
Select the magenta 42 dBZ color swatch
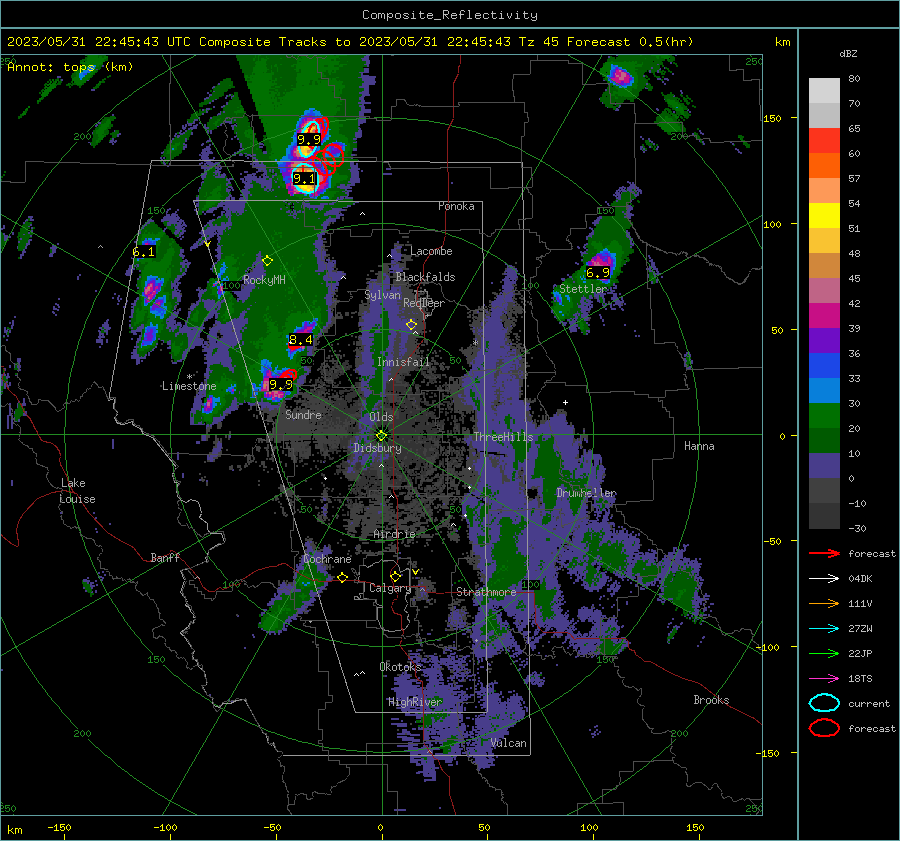click(x=824, y=315)
